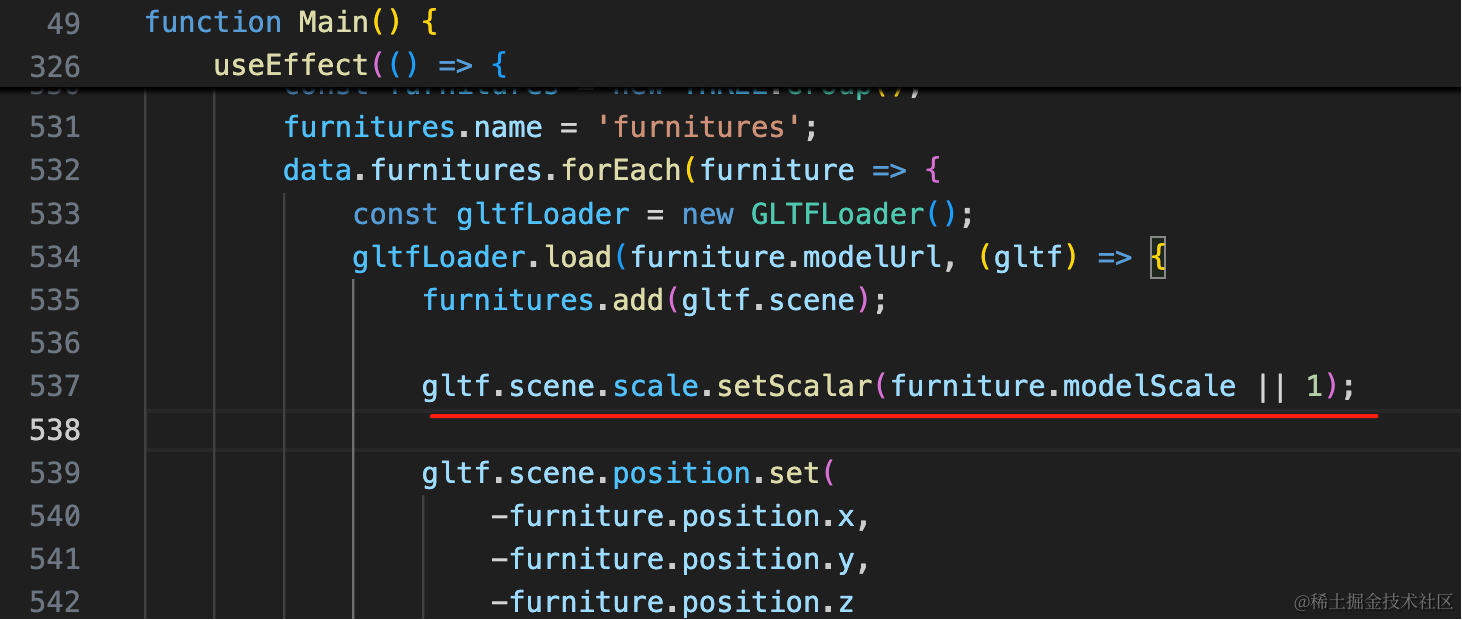Click line number 533 in the gutter
Image resolution: width=1462 pixels, height=620 pixels.
point(54,214)
